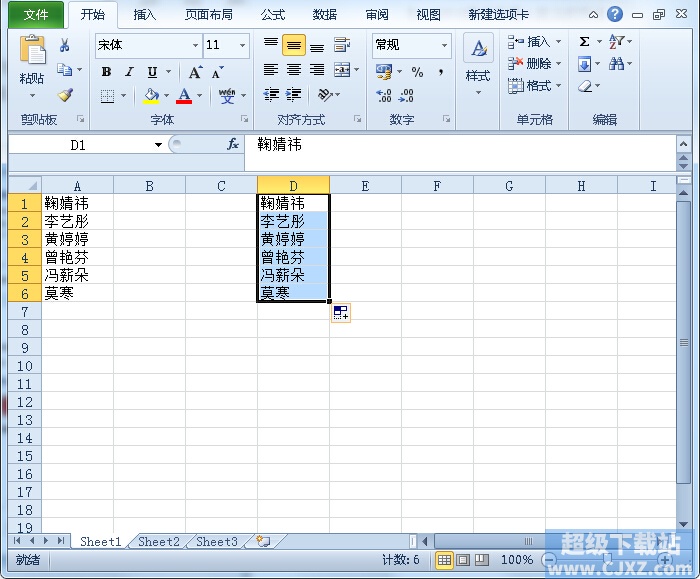Click the Format Painter brush icon
This screenshot has height=579, width=700.
coord(65,96)
